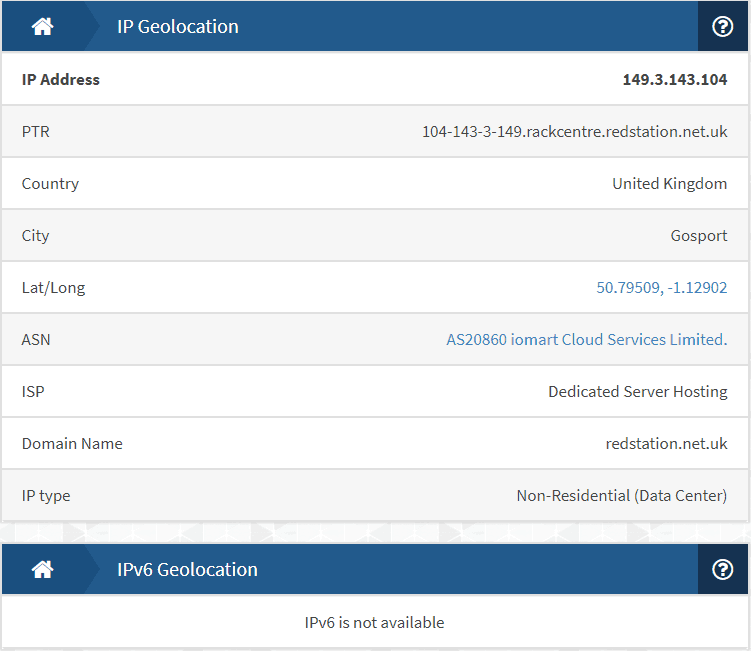Click the IP Address row label
751x651 pixels.
(61, 80)
